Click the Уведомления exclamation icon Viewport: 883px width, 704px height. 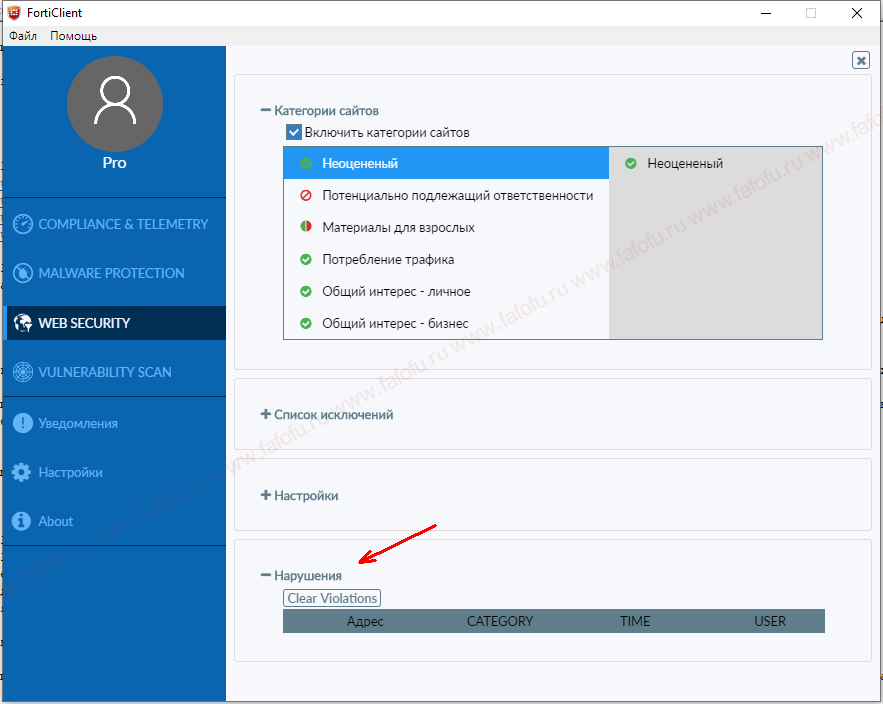23,423
